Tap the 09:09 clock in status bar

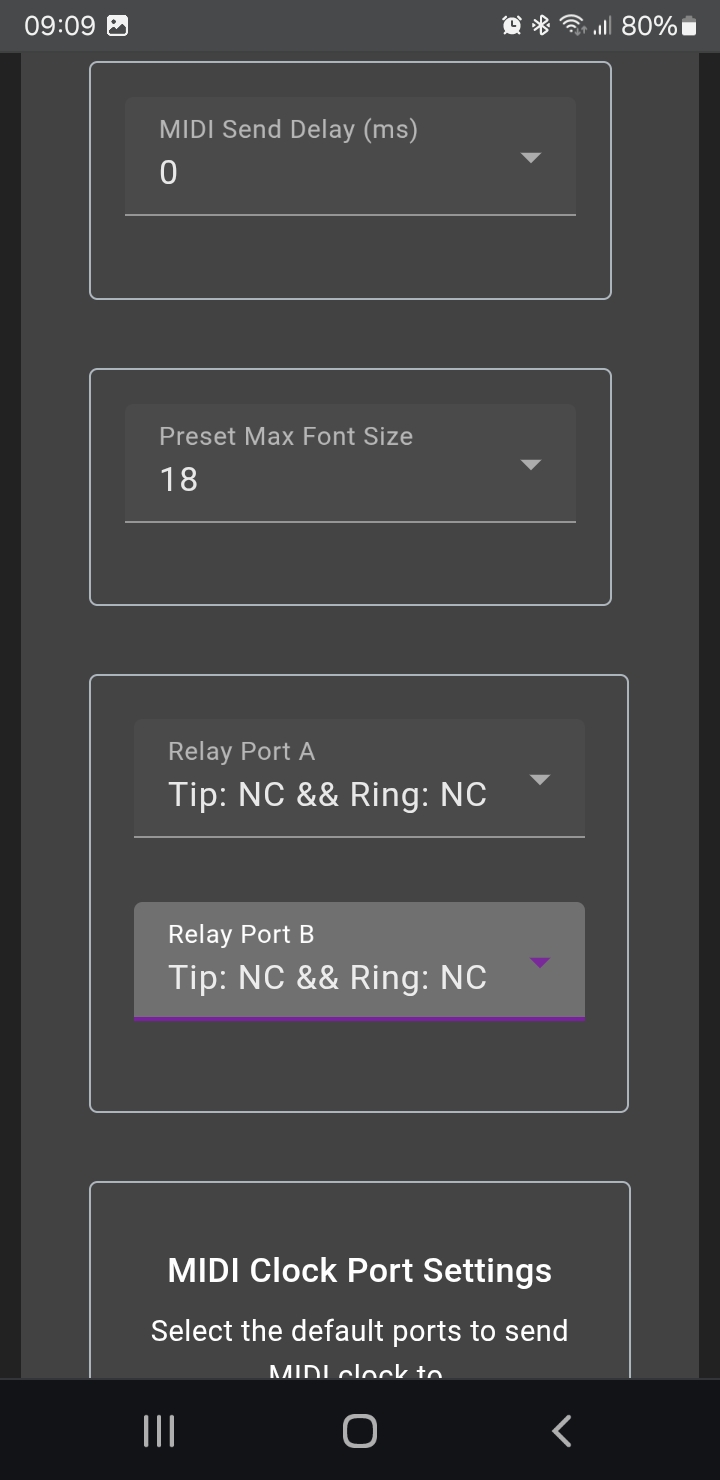(60, 26)
